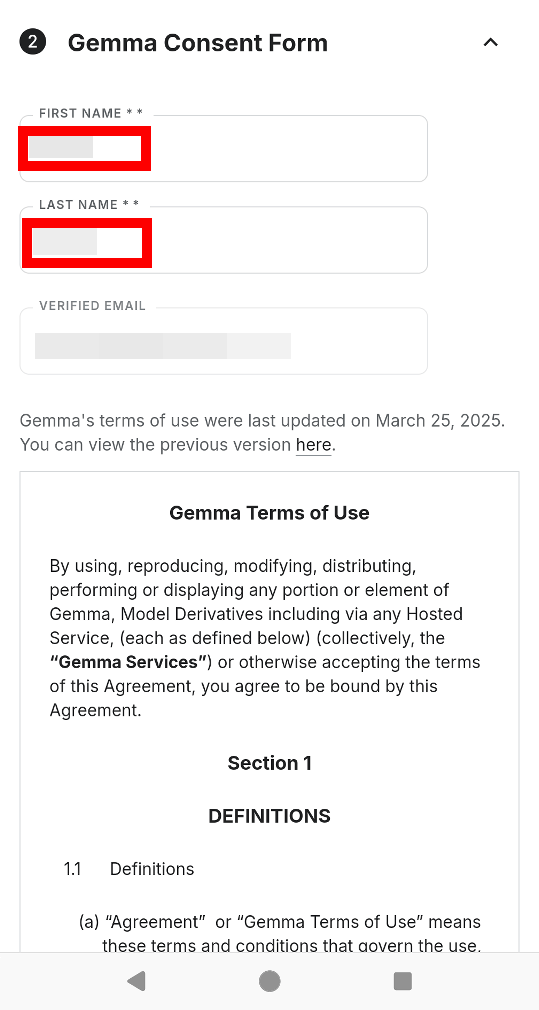Click the Gemma Consent Form heading

tap(198, 43)
